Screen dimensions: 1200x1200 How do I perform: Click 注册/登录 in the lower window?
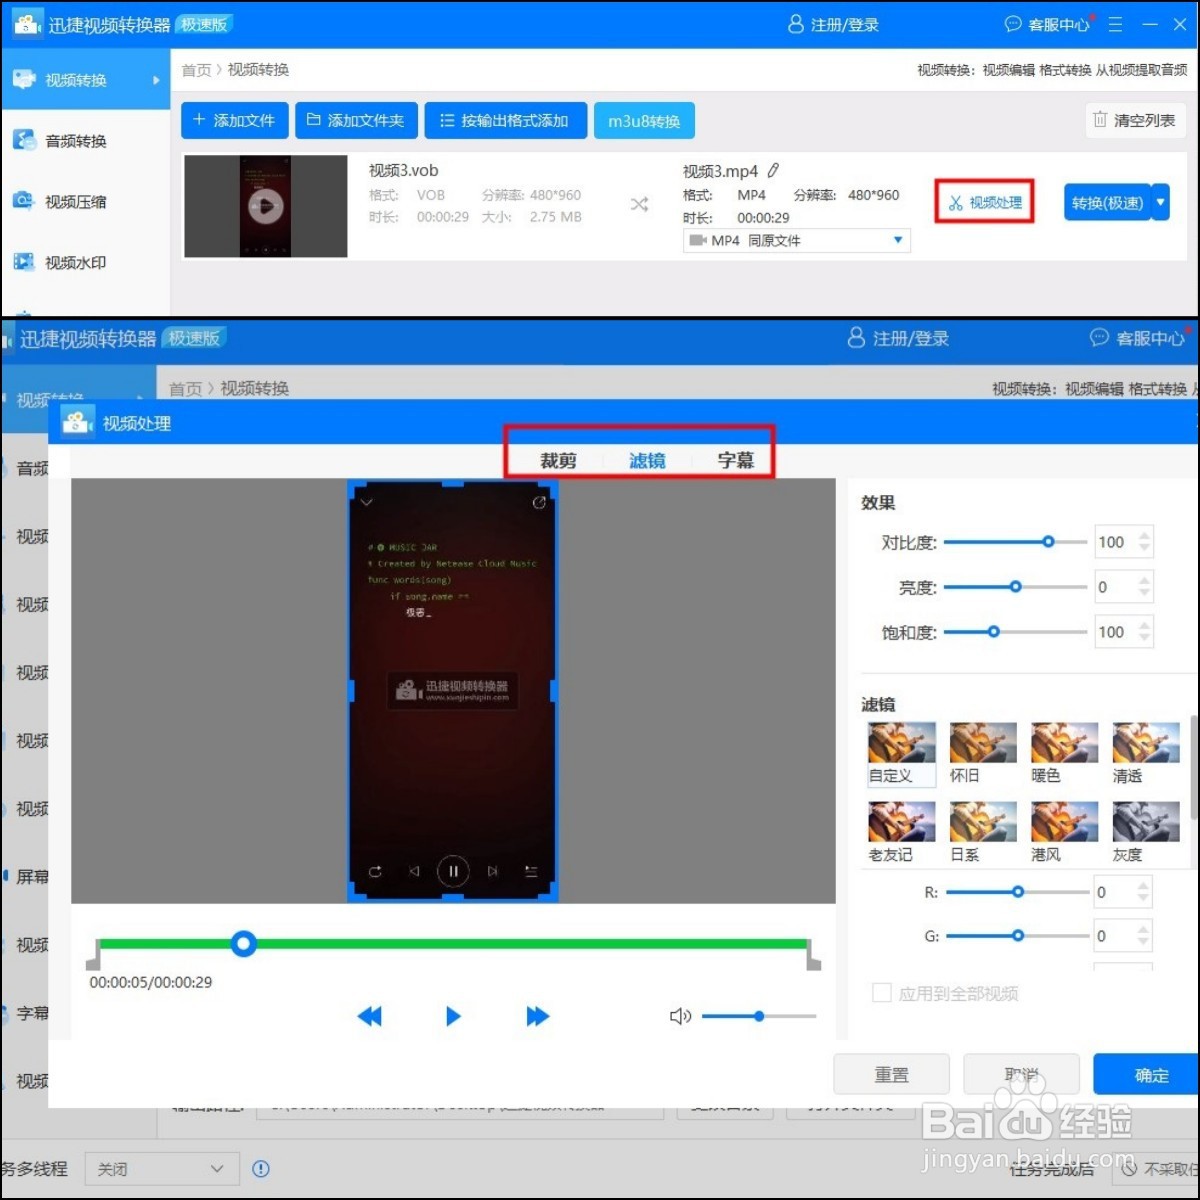898,339
